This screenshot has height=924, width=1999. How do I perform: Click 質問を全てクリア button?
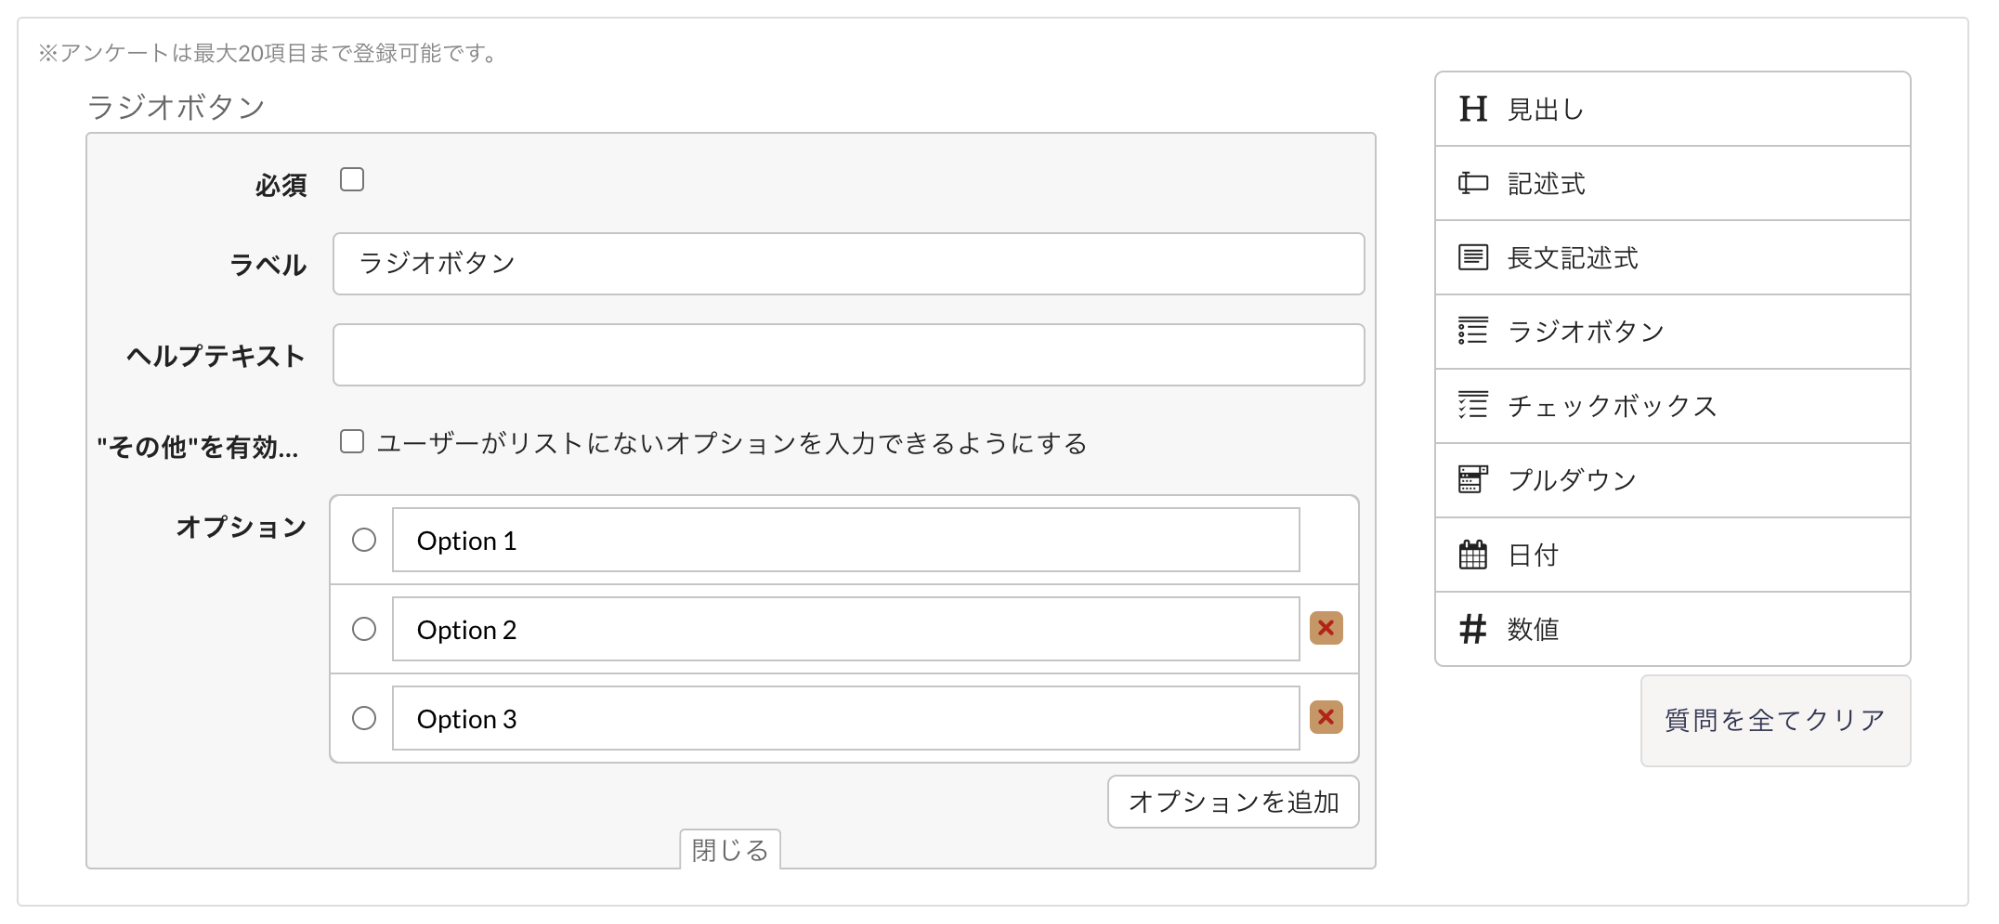1775,720
